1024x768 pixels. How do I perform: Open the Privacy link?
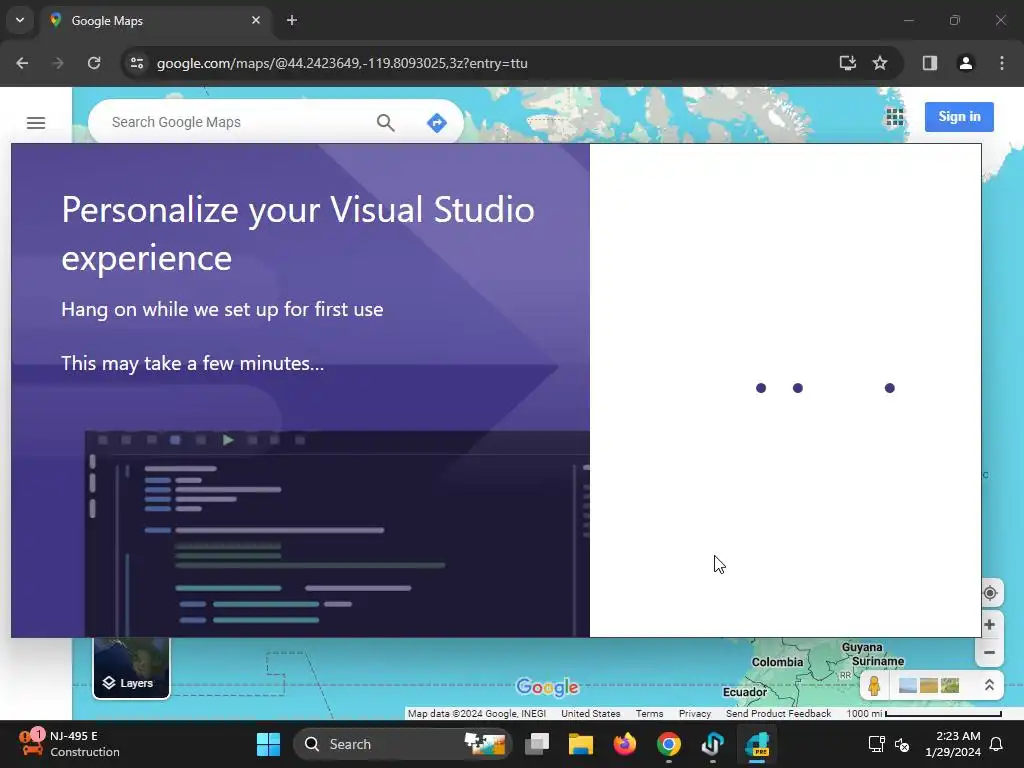coord(694,714)
